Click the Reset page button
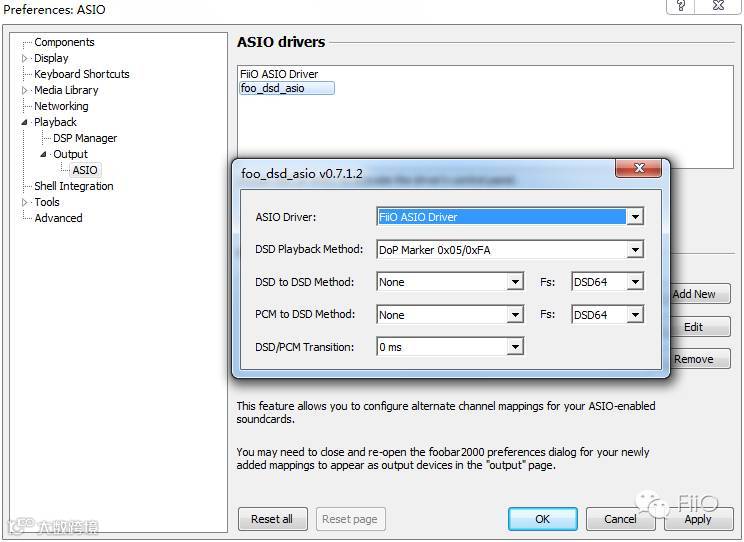 pyautogui.click(x=350, y=519)
